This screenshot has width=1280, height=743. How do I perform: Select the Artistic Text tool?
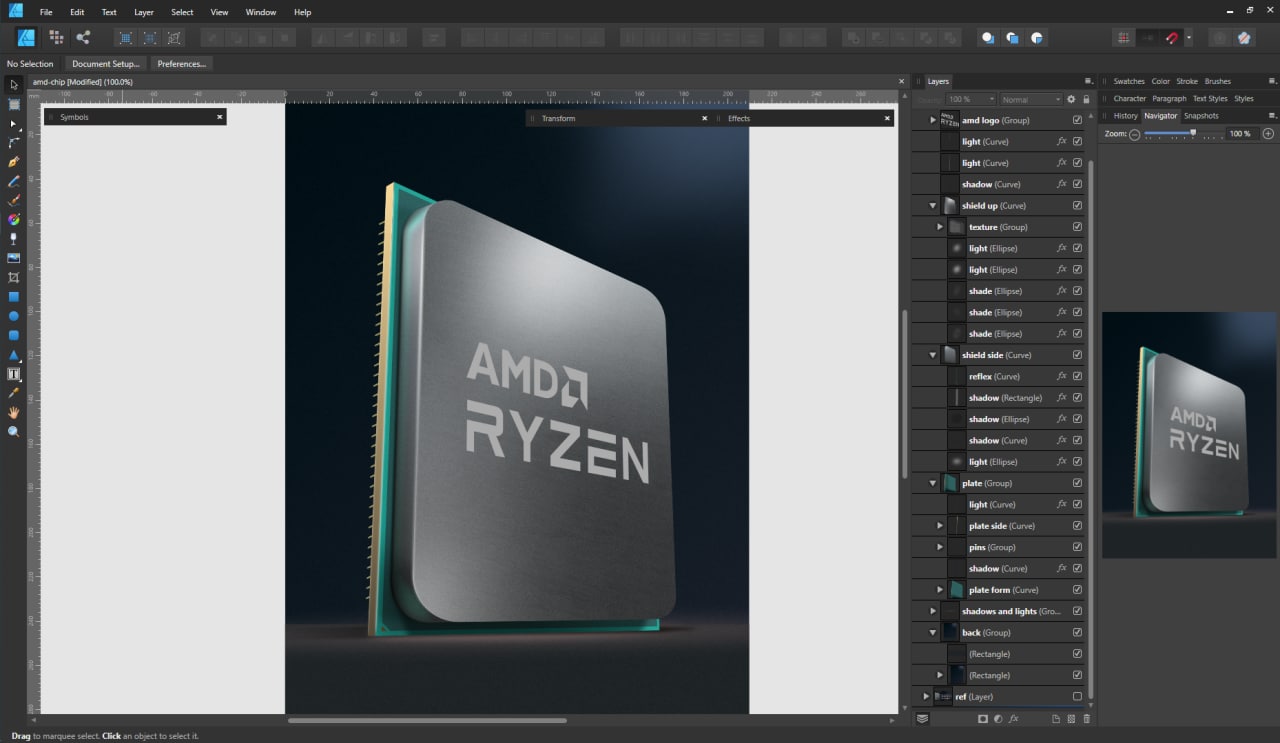[x=14, y=374]
